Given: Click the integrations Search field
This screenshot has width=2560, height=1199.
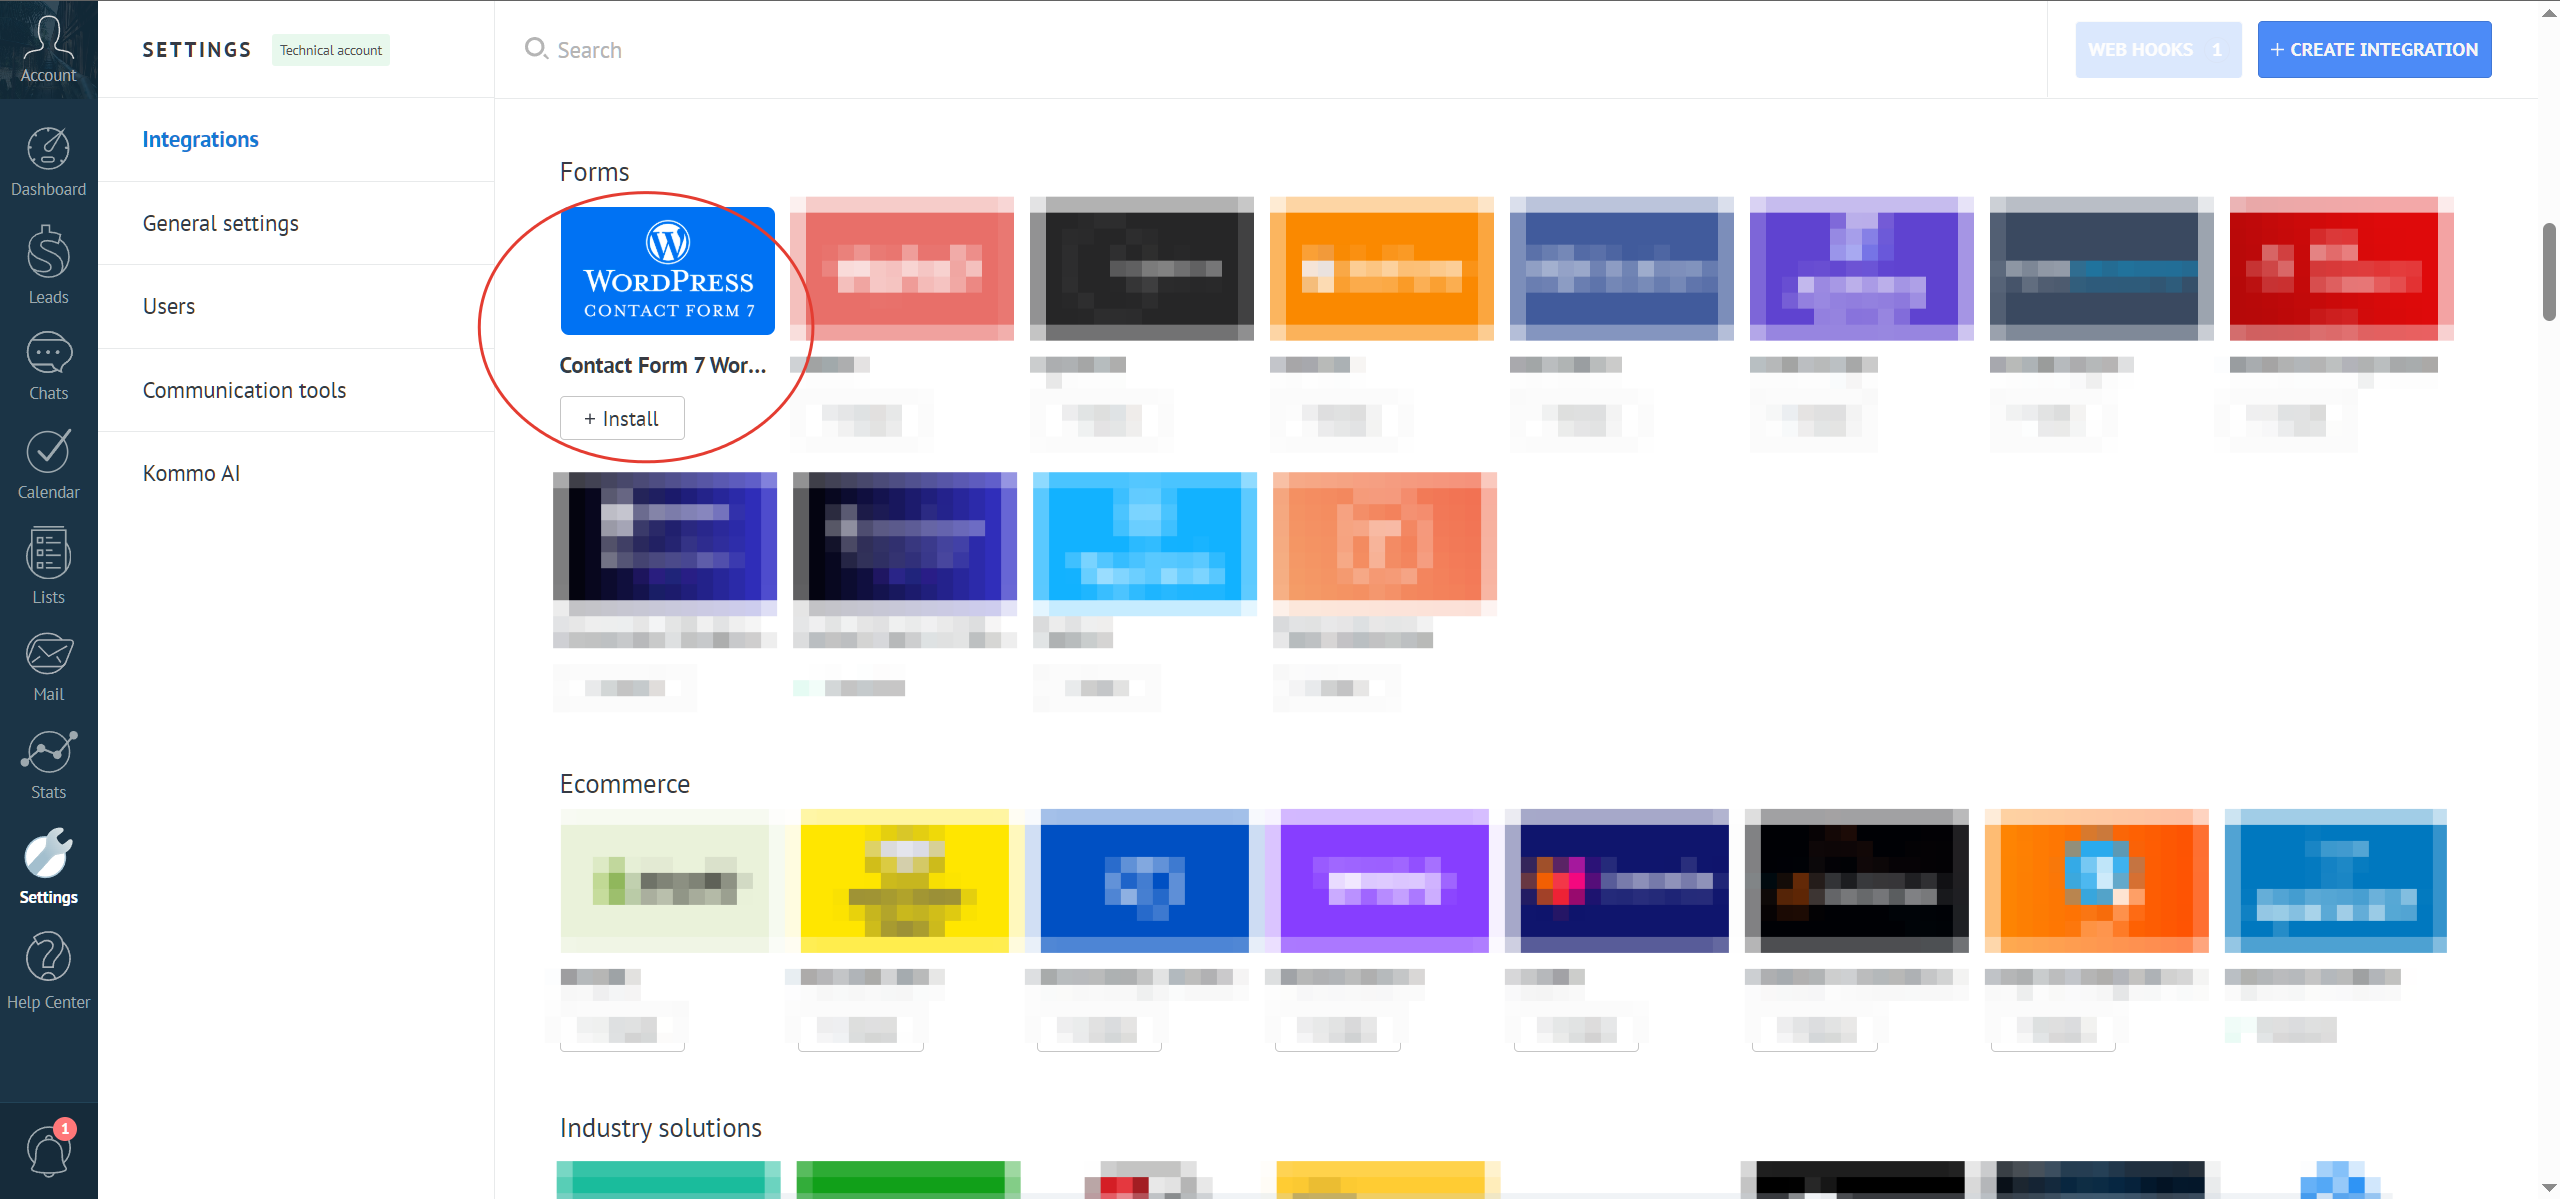Looking at the screenshot, I should point(800,49).
